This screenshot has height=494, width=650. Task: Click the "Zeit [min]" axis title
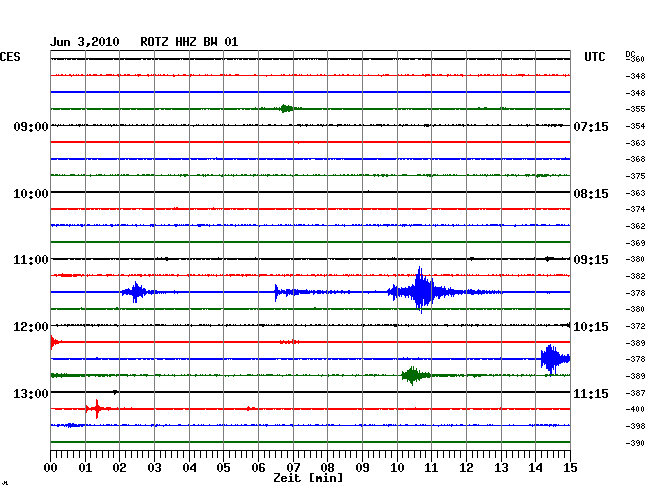pos(308,478)
